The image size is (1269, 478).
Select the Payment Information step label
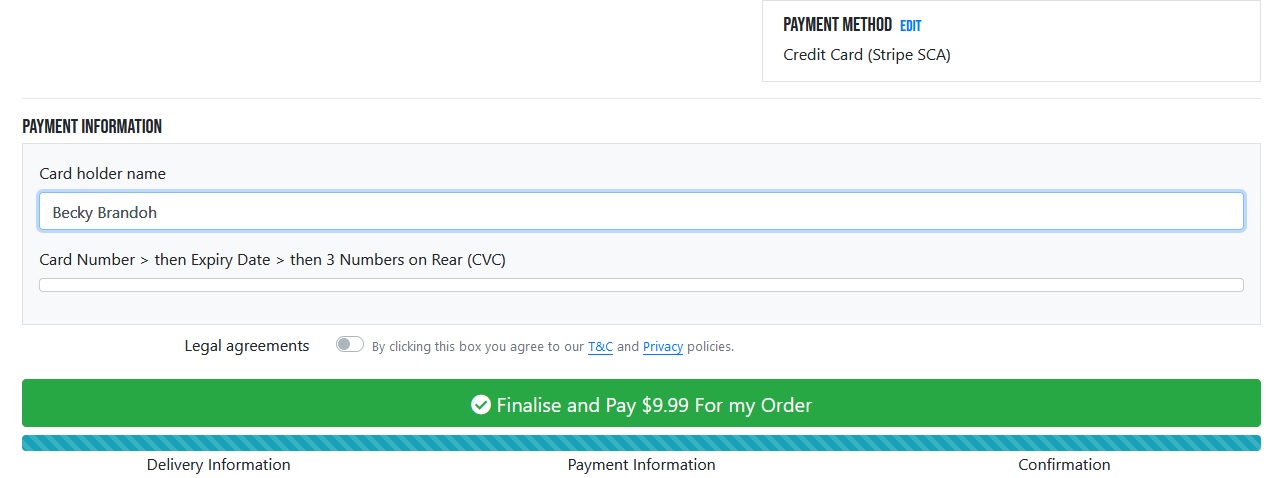641,465
